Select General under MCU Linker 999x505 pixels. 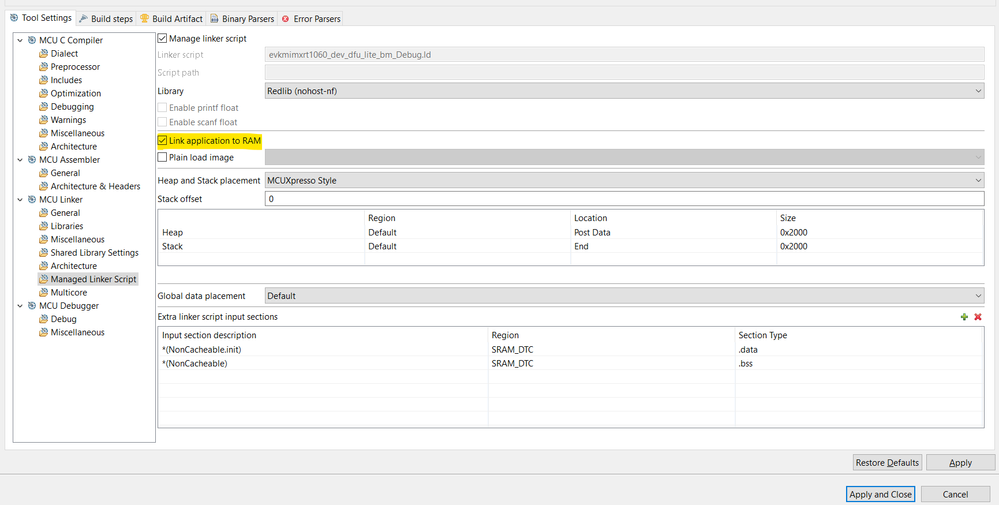coord(65,213)
